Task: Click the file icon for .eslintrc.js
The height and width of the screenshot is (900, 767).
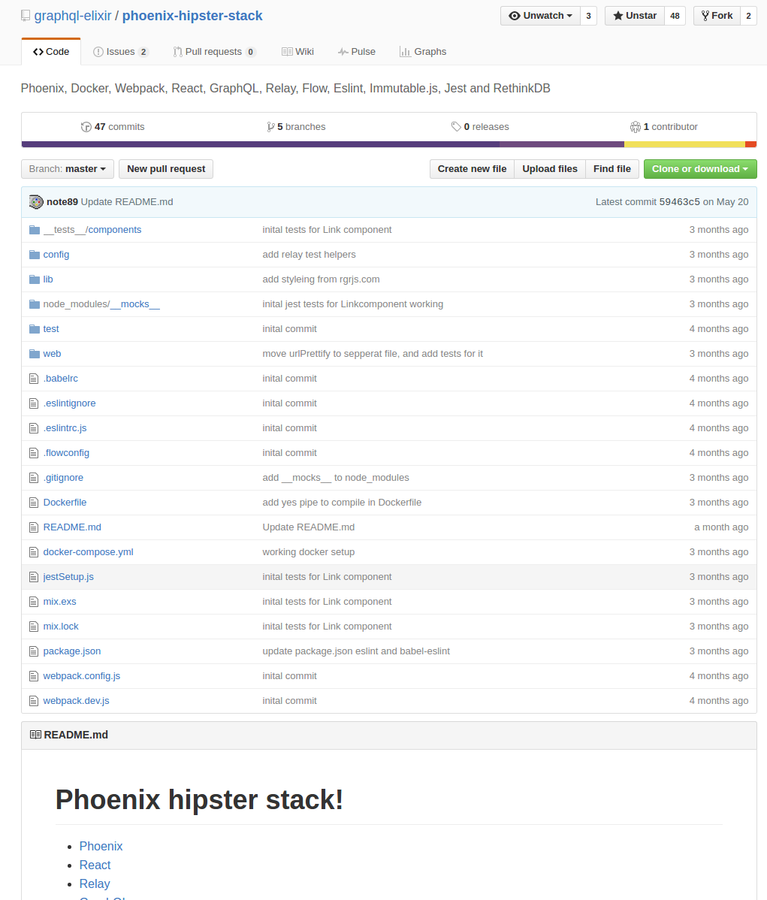Action: point(34,428)
